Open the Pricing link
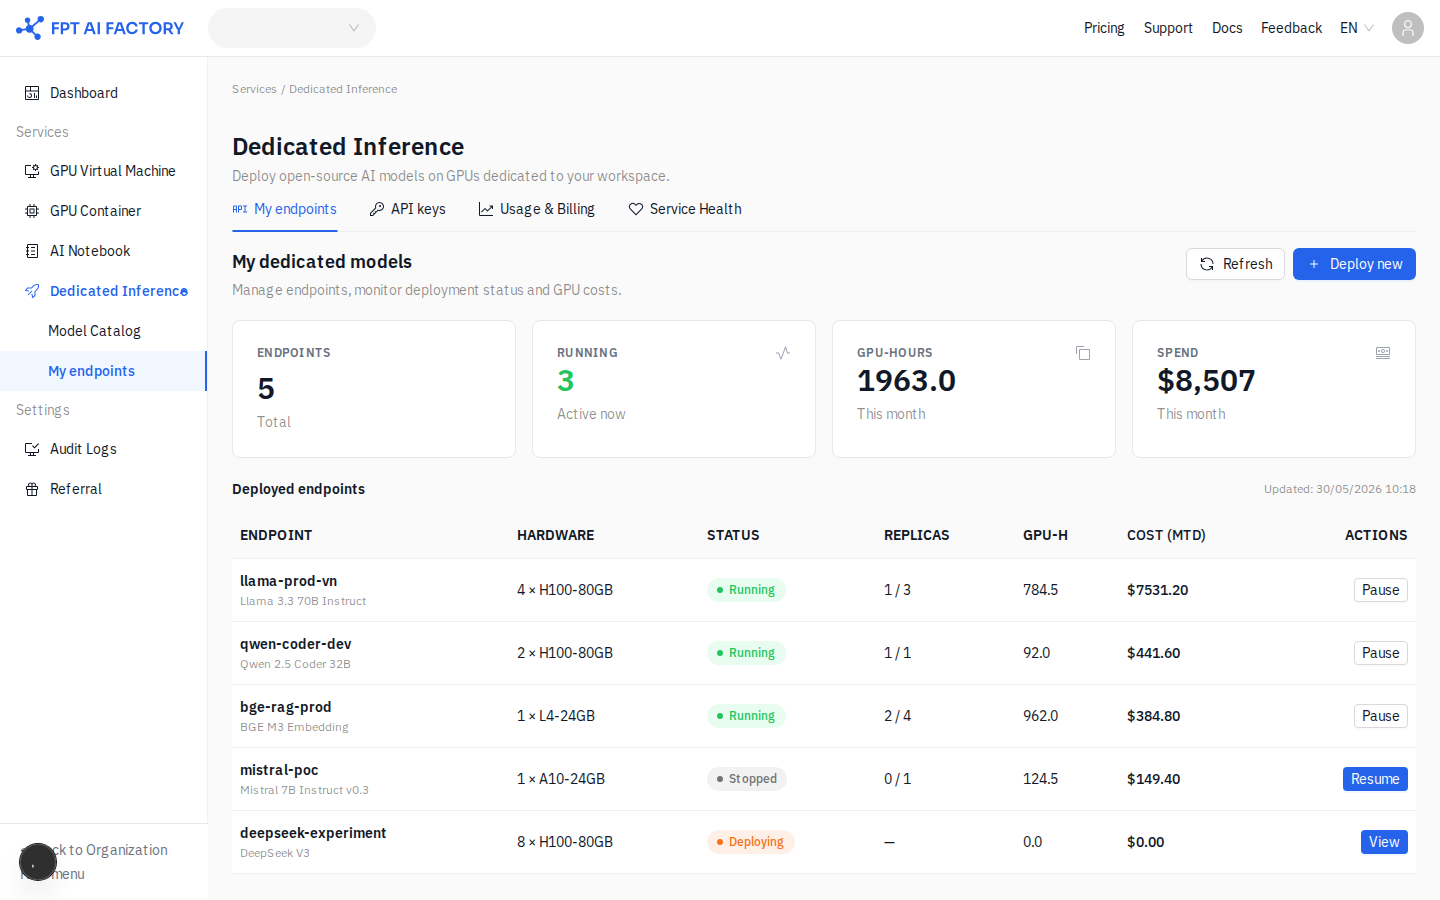1440x900 pixels. 1104,28
